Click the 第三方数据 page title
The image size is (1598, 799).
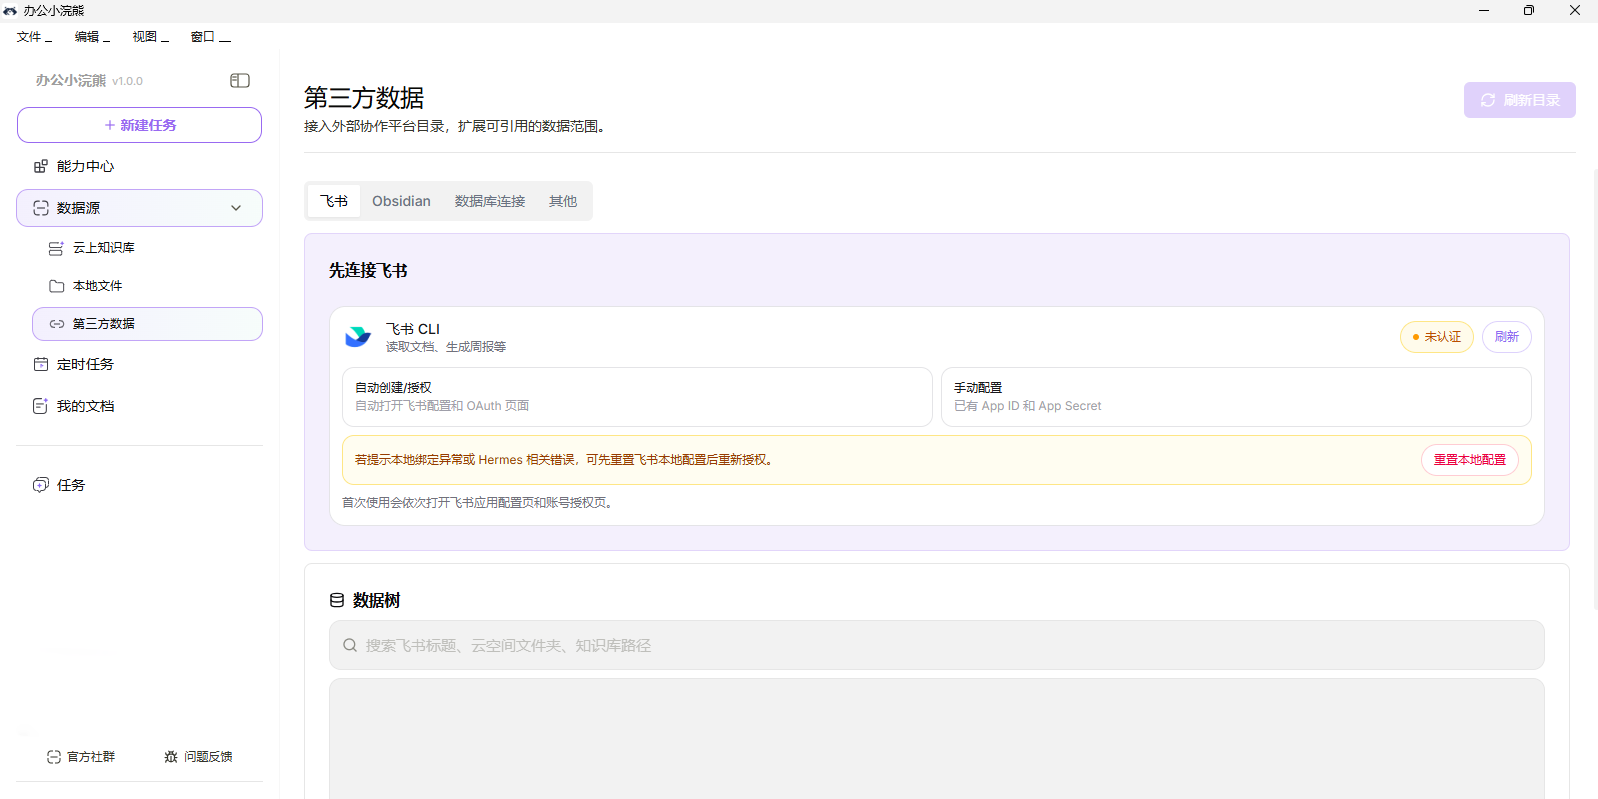(364, 98)
